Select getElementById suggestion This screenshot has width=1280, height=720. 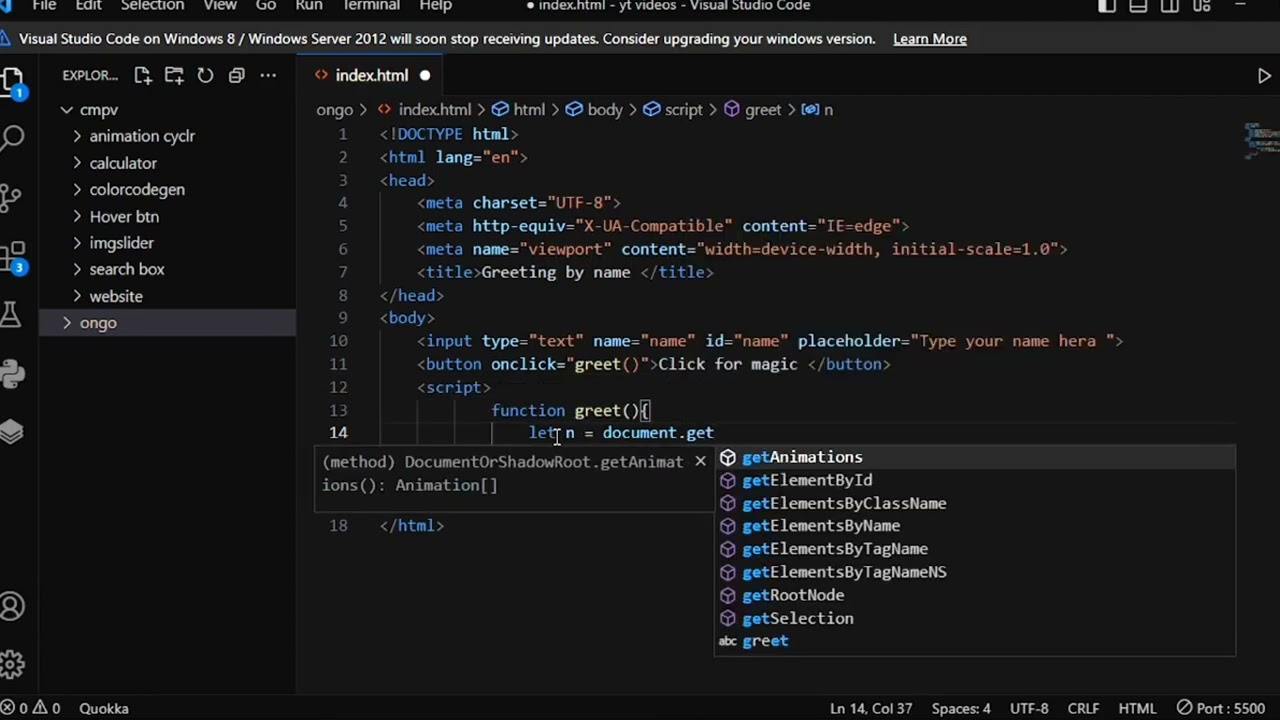[975, 480]
